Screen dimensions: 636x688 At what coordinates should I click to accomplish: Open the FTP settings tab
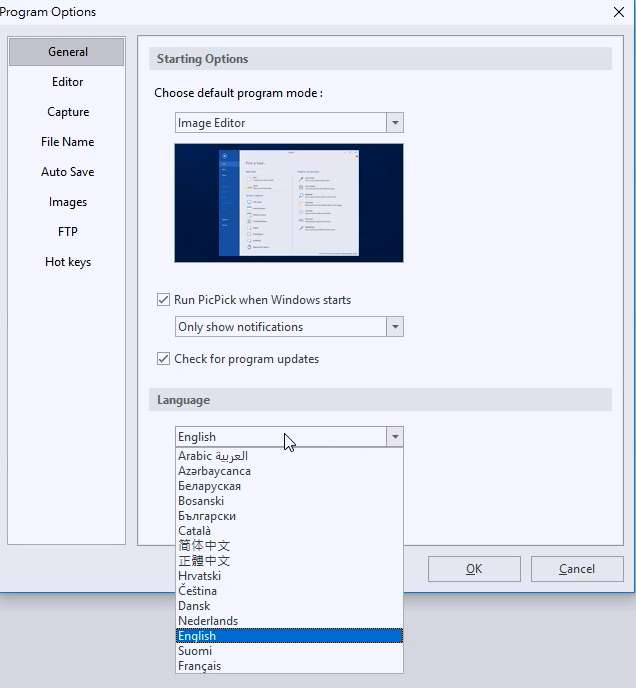(x=68, y=232)
